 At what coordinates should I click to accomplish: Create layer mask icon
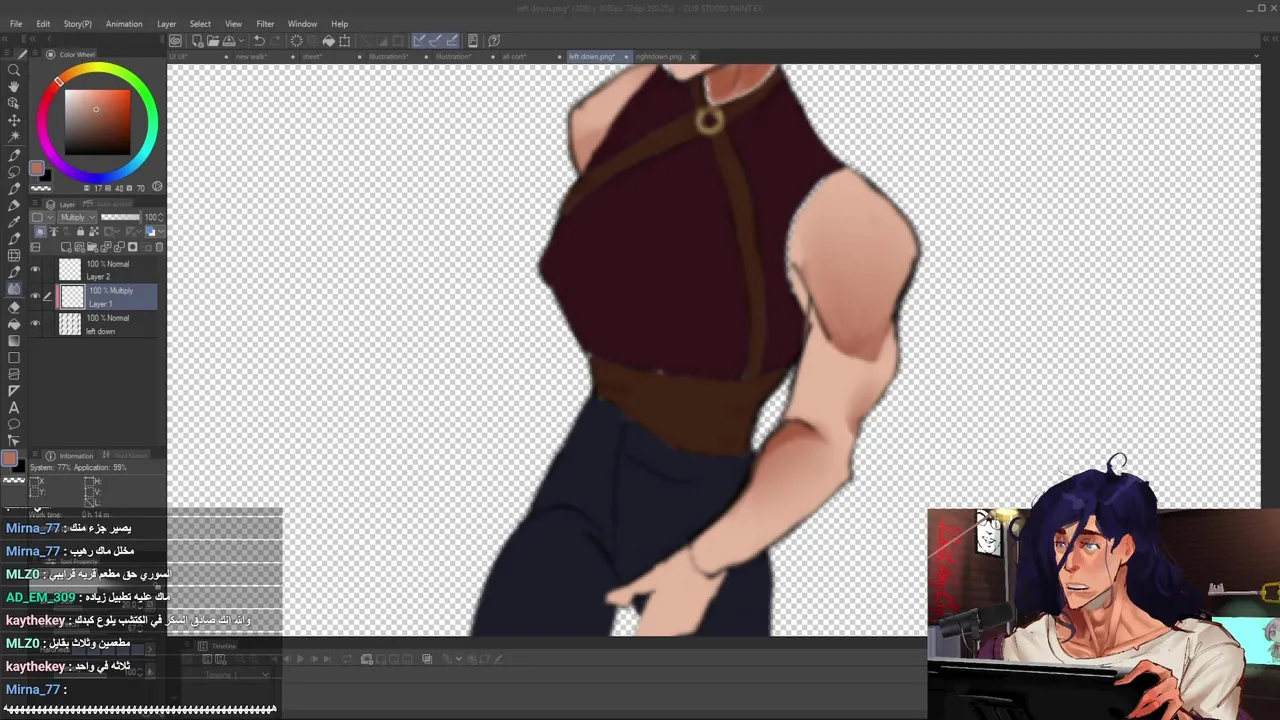click(132, 247)
